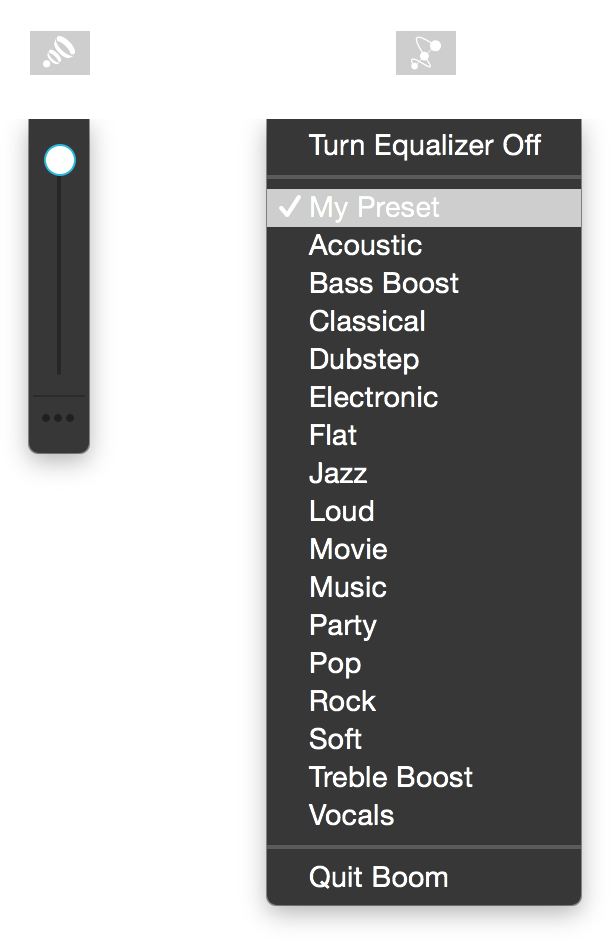Image resolution: width=610 pixels, height=942 pixels.
Task: Switch to the Electronic preset
Action: tap(424, 398)
